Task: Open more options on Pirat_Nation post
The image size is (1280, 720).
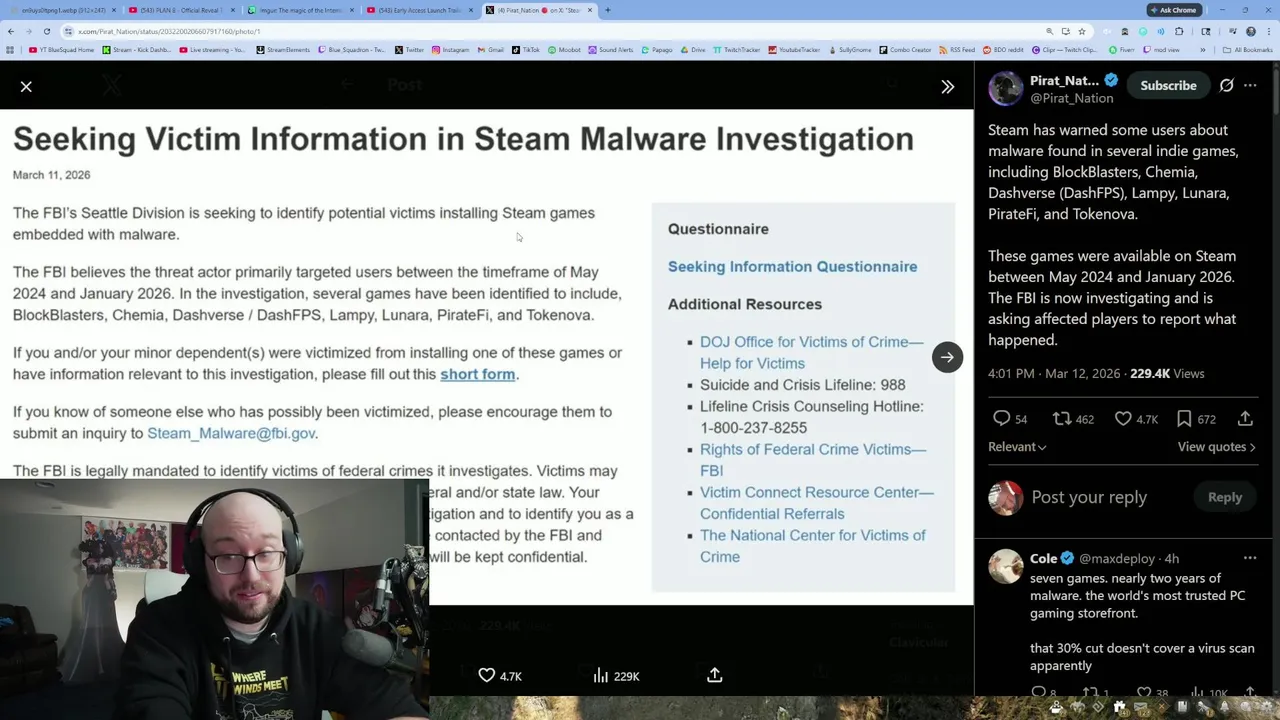Action: tap(1250, 86)
